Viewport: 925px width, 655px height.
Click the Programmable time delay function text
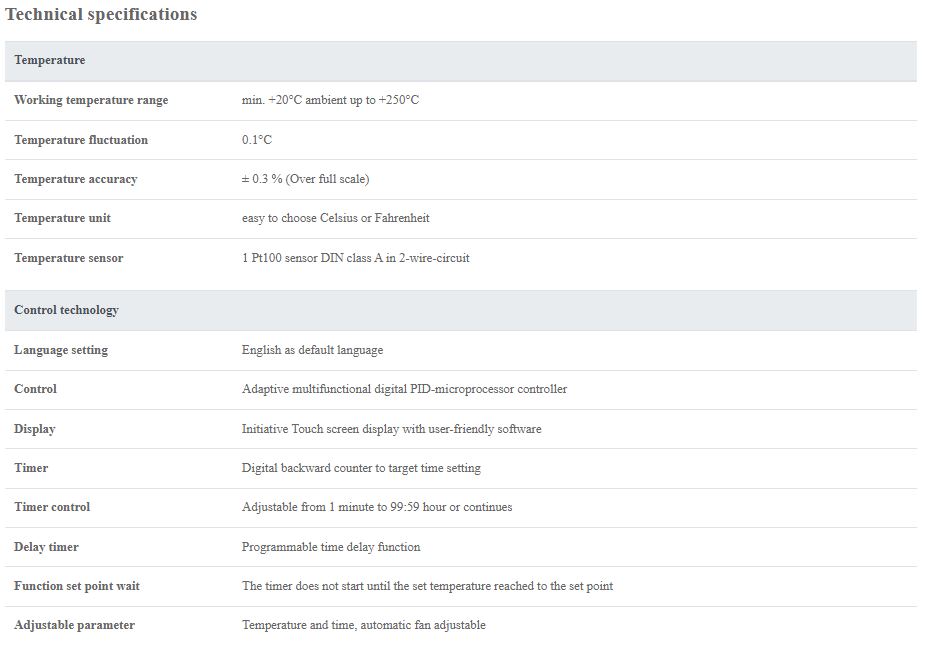click(331, 547)
